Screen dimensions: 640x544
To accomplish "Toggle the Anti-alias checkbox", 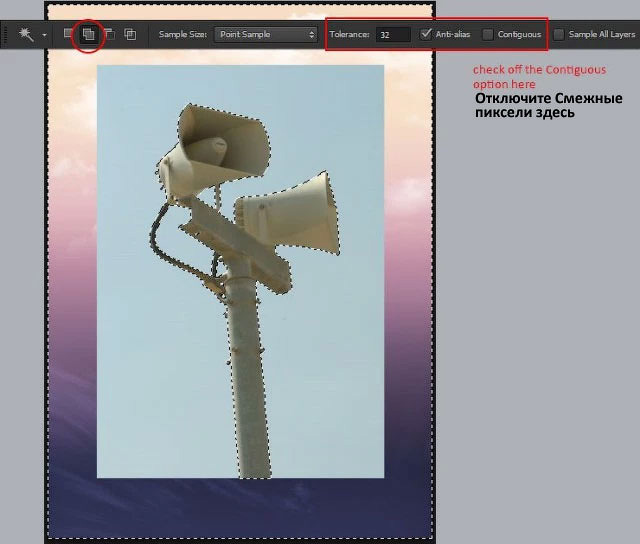I will pyautogui.click(x=426, y=34).
